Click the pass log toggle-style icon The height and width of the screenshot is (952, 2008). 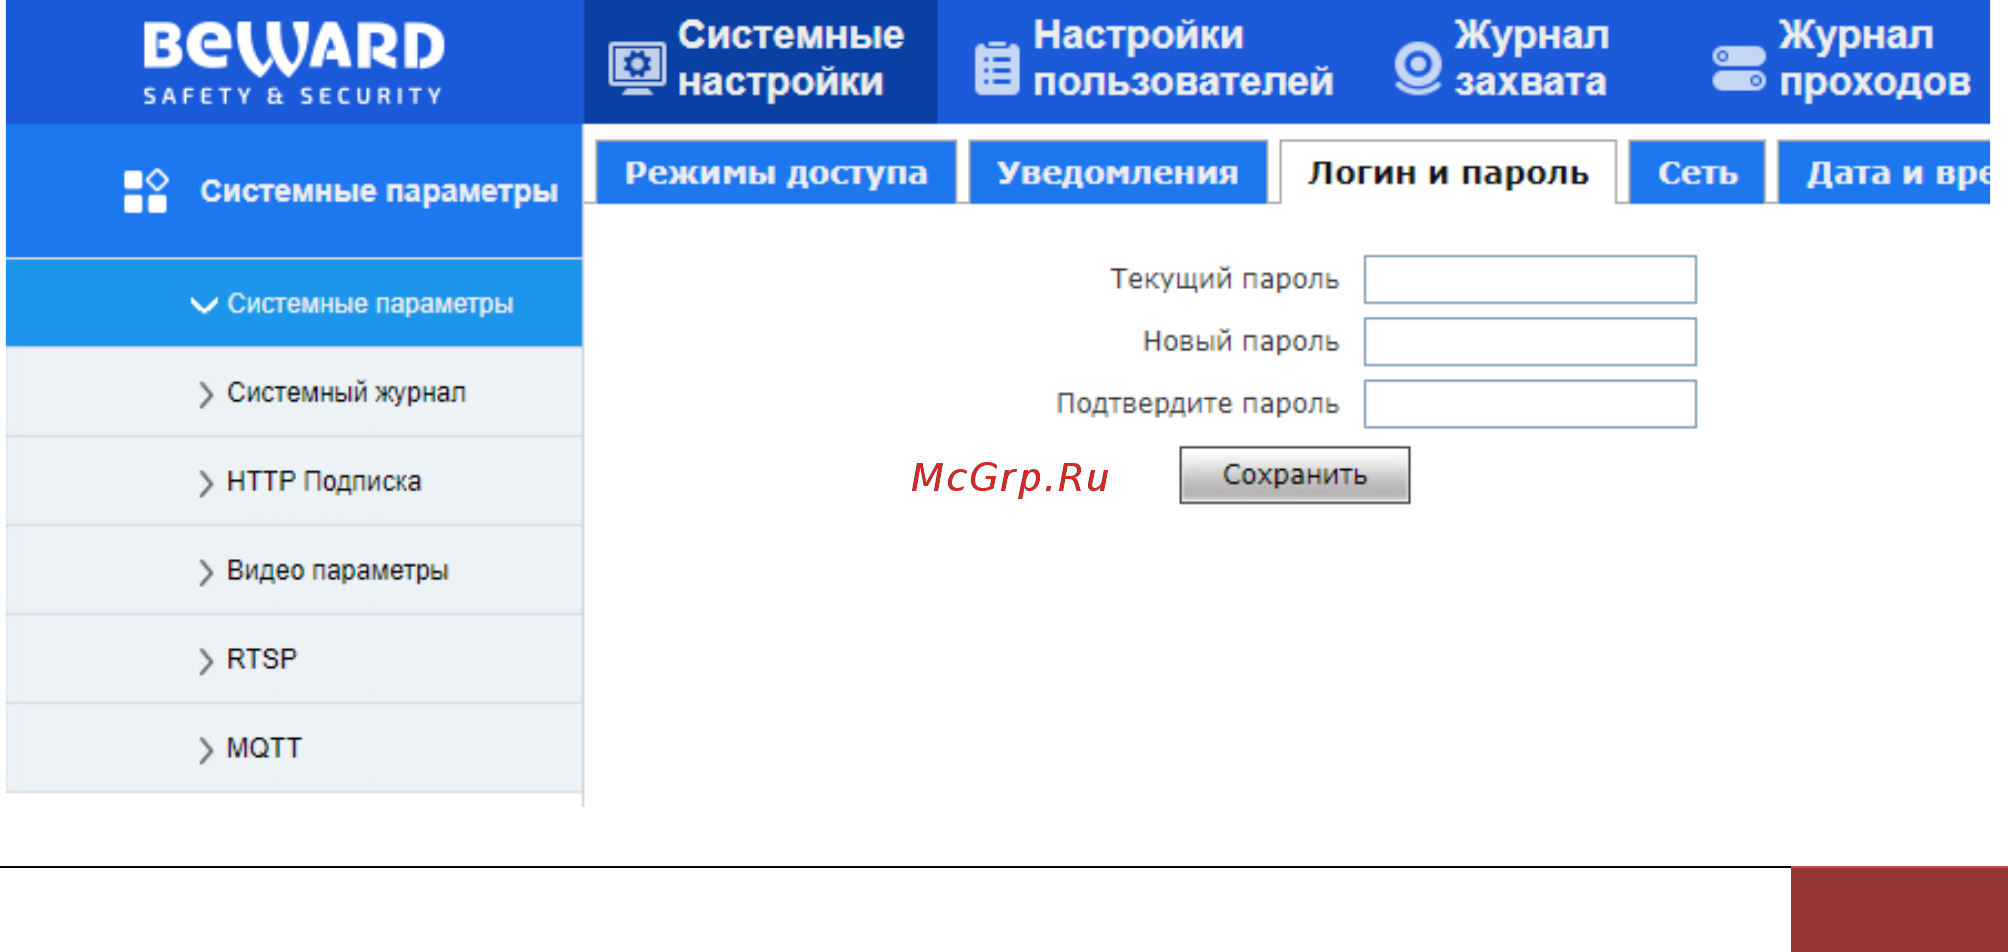[x=1738, y=69]
